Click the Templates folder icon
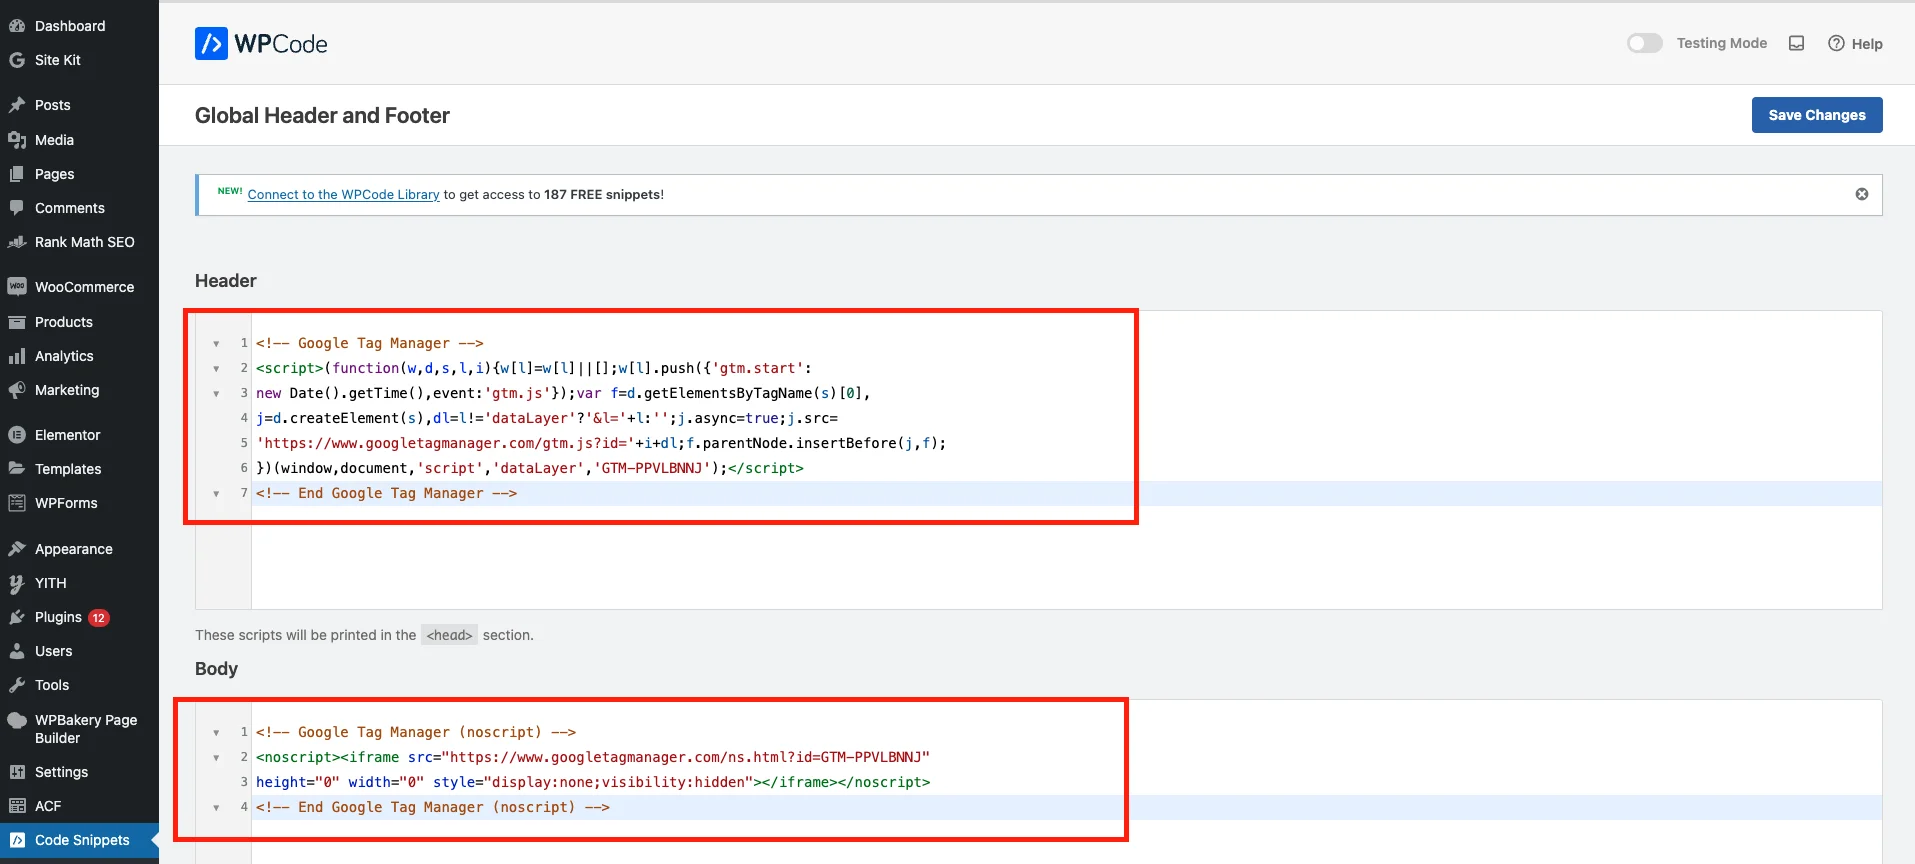The width and height of the screenshot is (1915, 864). point(17,469)
